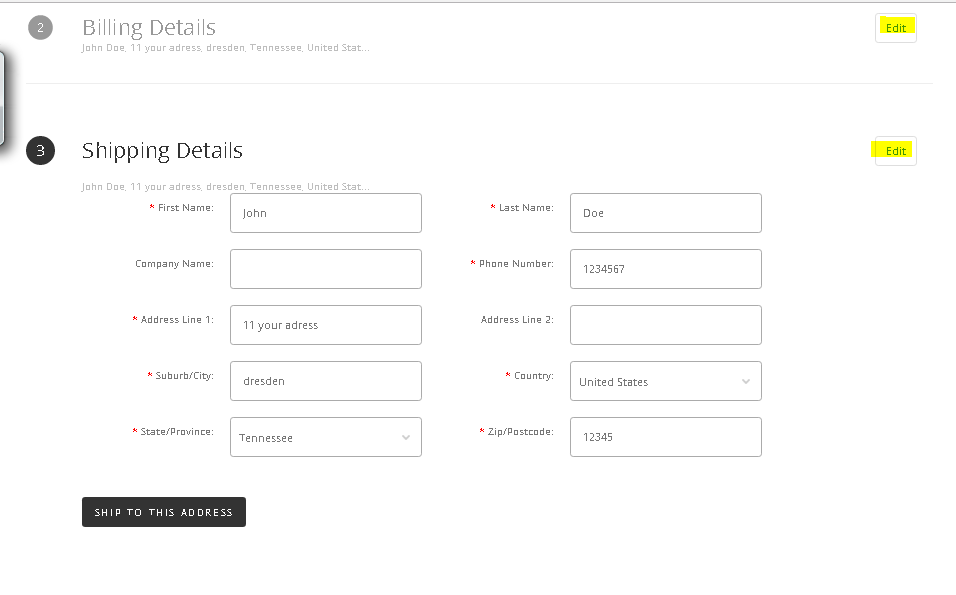Screen dimensions: 956x595
Task: Click the Shipping Details heading
Action: [x=162, y=151]
